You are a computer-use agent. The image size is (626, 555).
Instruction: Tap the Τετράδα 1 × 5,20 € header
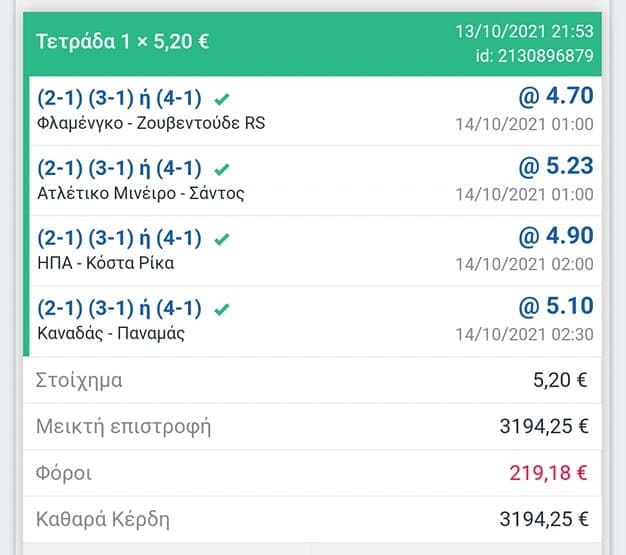[x=123, y=43]
